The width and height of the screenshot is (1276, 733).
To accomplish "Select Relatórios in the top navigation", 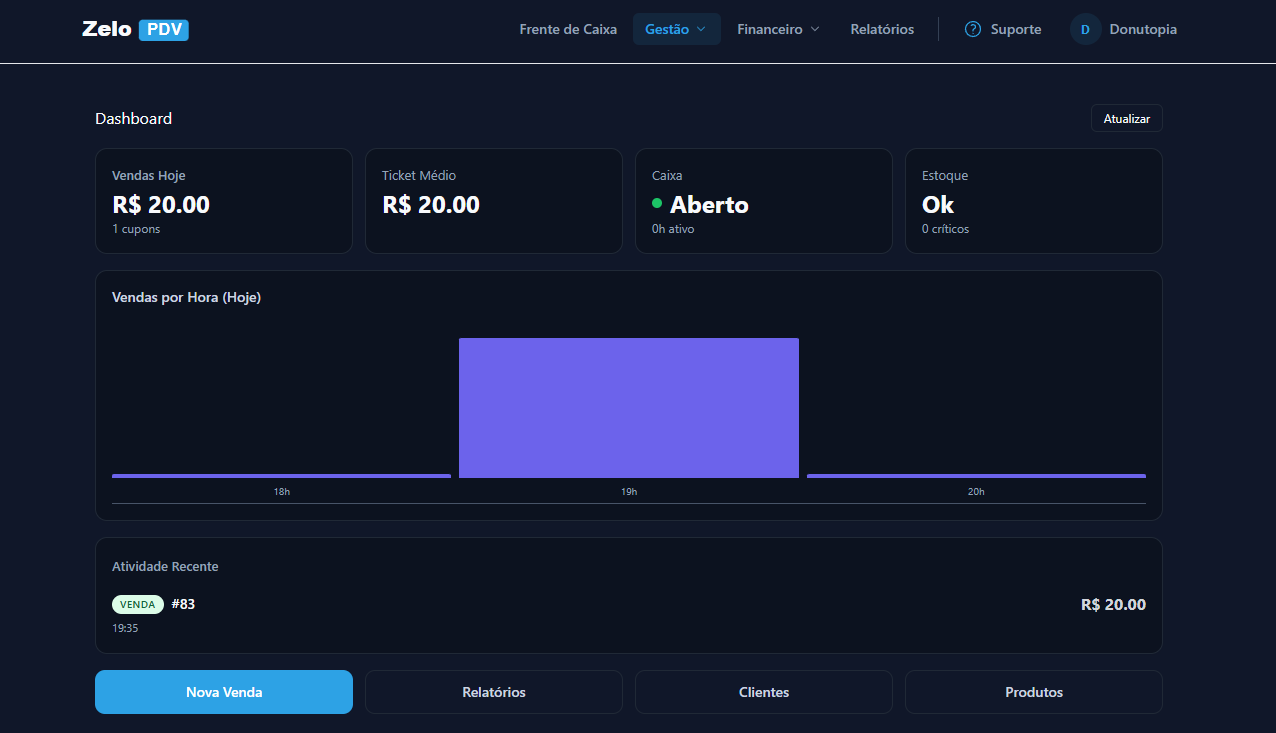I will coord(882,29).
